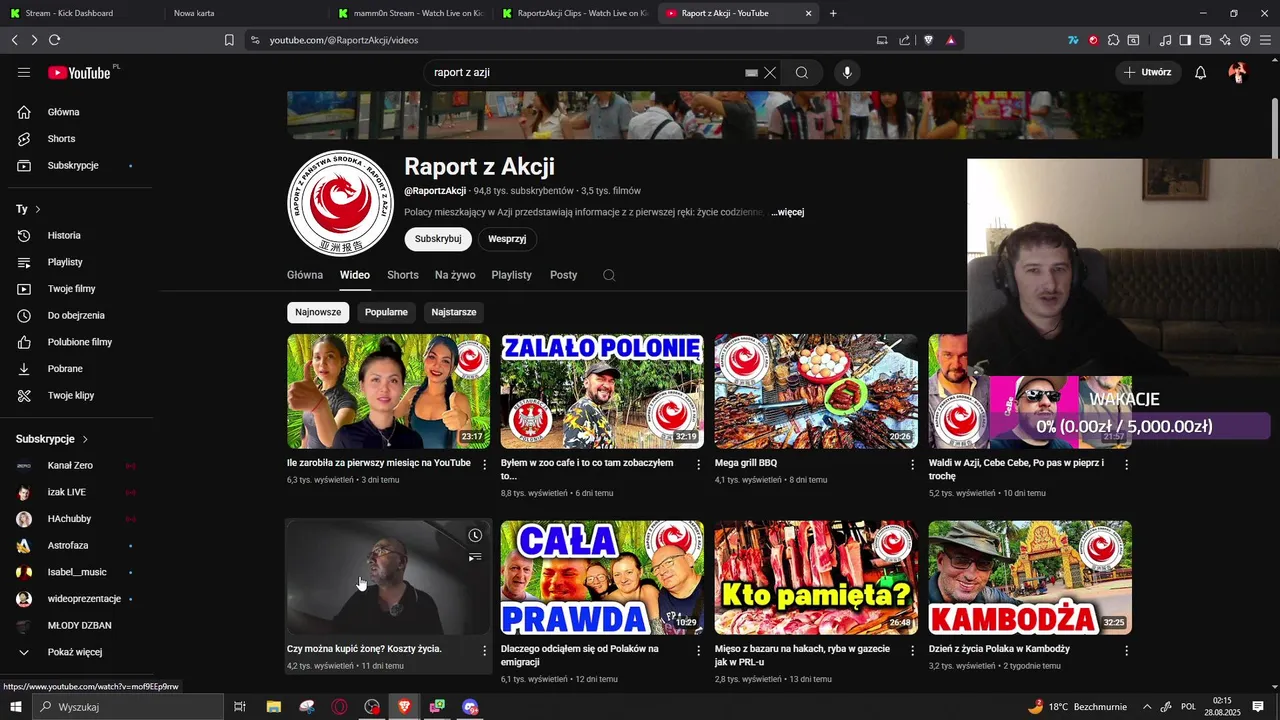Image resolution: width=1280 pixels, height=720 pixels.
Task: Add 'Czy można kupić żonę' to queue
Action: point(475,557)
